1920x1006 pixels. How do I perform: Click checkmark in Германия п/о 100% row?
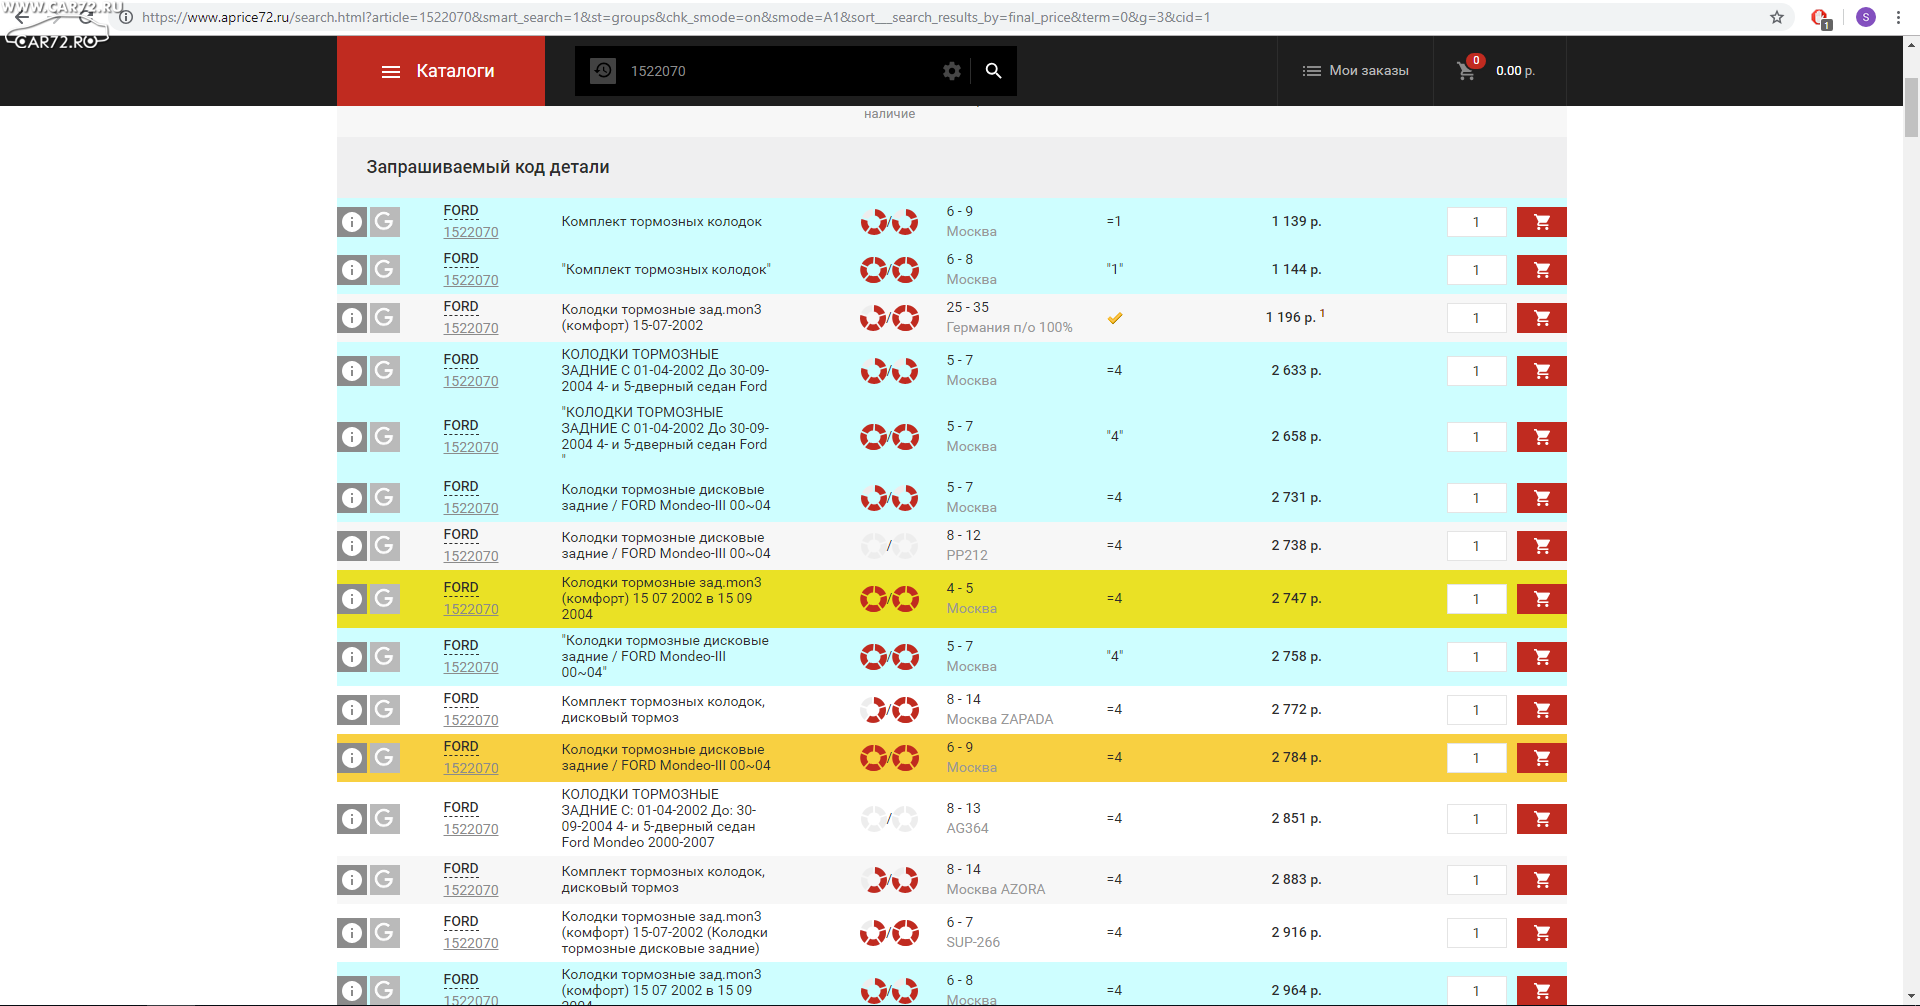coord(1115,318)
